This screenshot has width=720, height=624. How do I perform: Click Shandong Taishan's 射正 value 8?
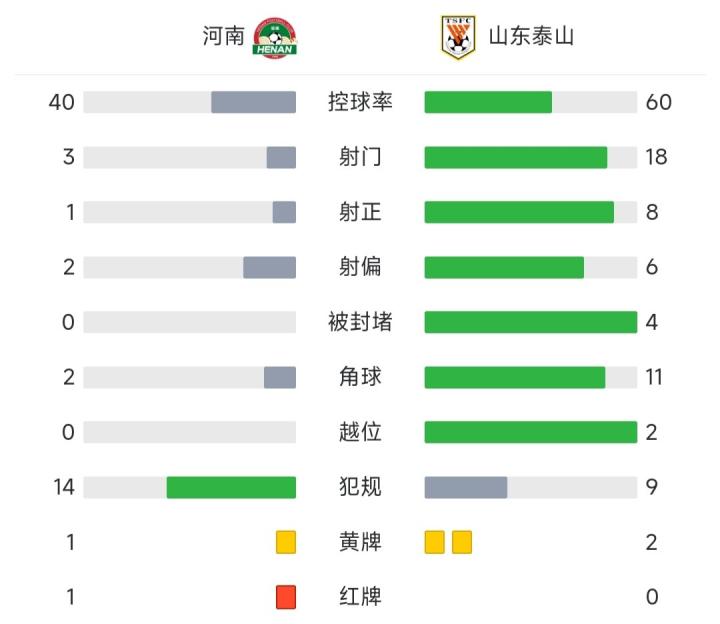coord(652,212)
